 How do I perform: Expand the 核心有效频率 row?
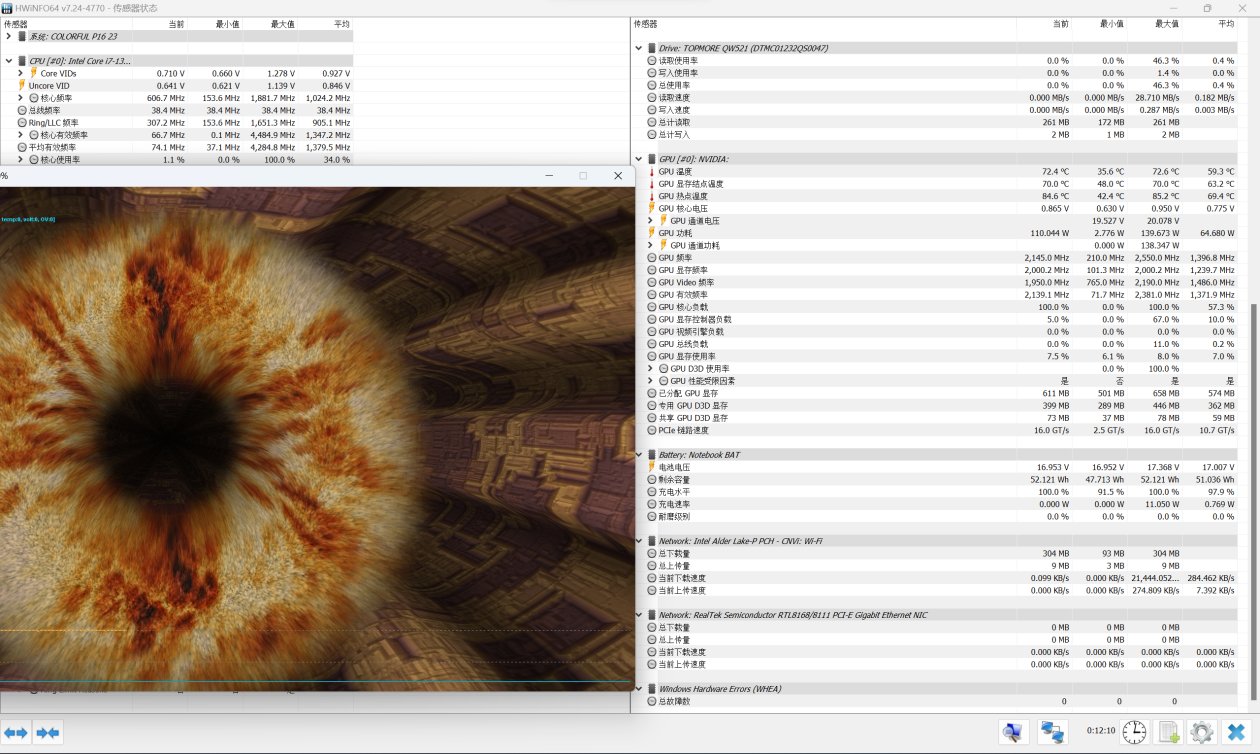(21, 135)
